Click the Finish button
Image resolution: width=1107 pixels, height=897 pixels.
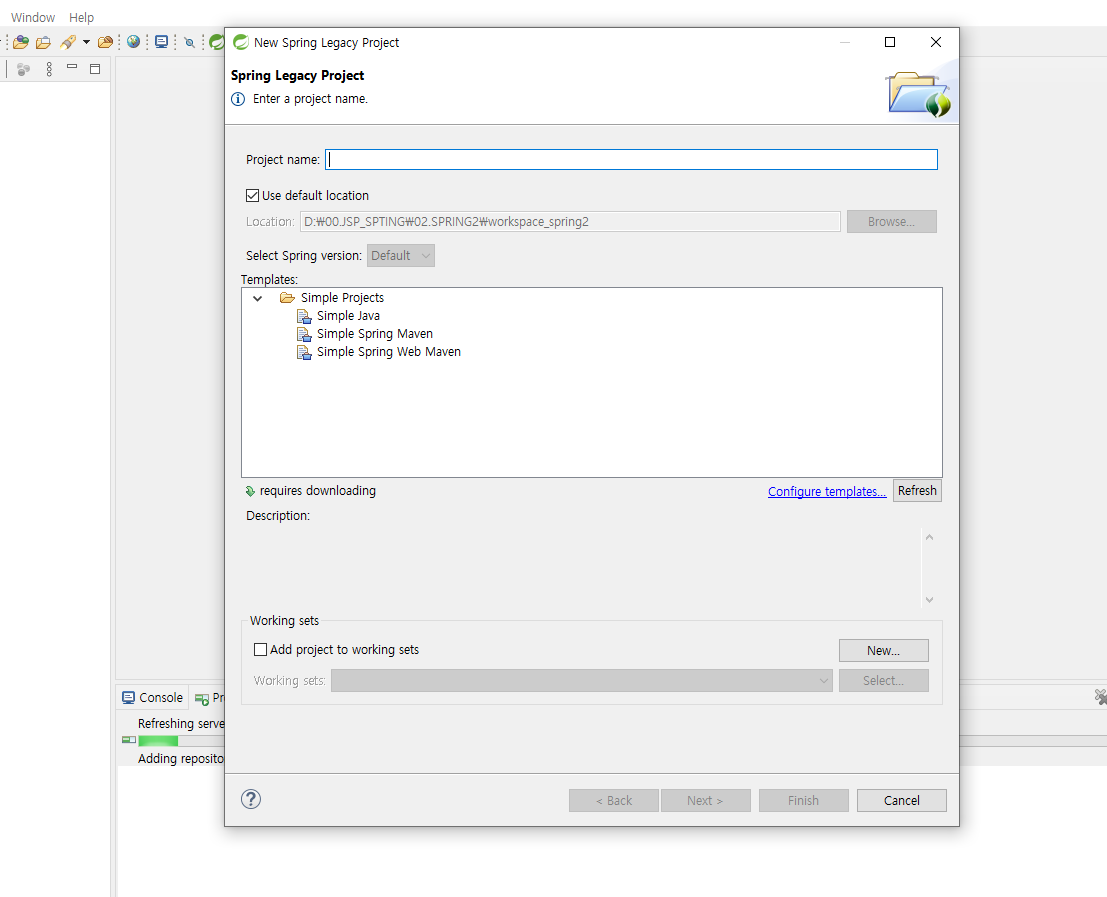point(803,800)
